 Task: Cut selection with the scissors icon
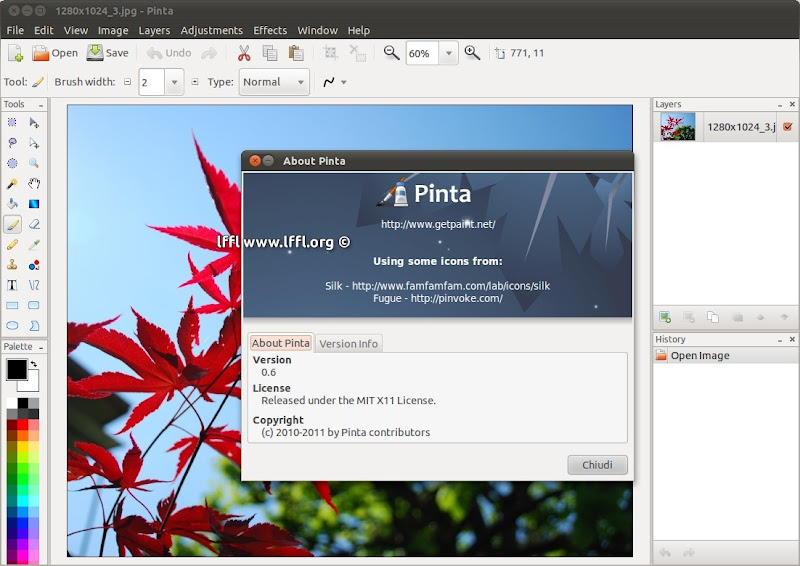(244, 53)
